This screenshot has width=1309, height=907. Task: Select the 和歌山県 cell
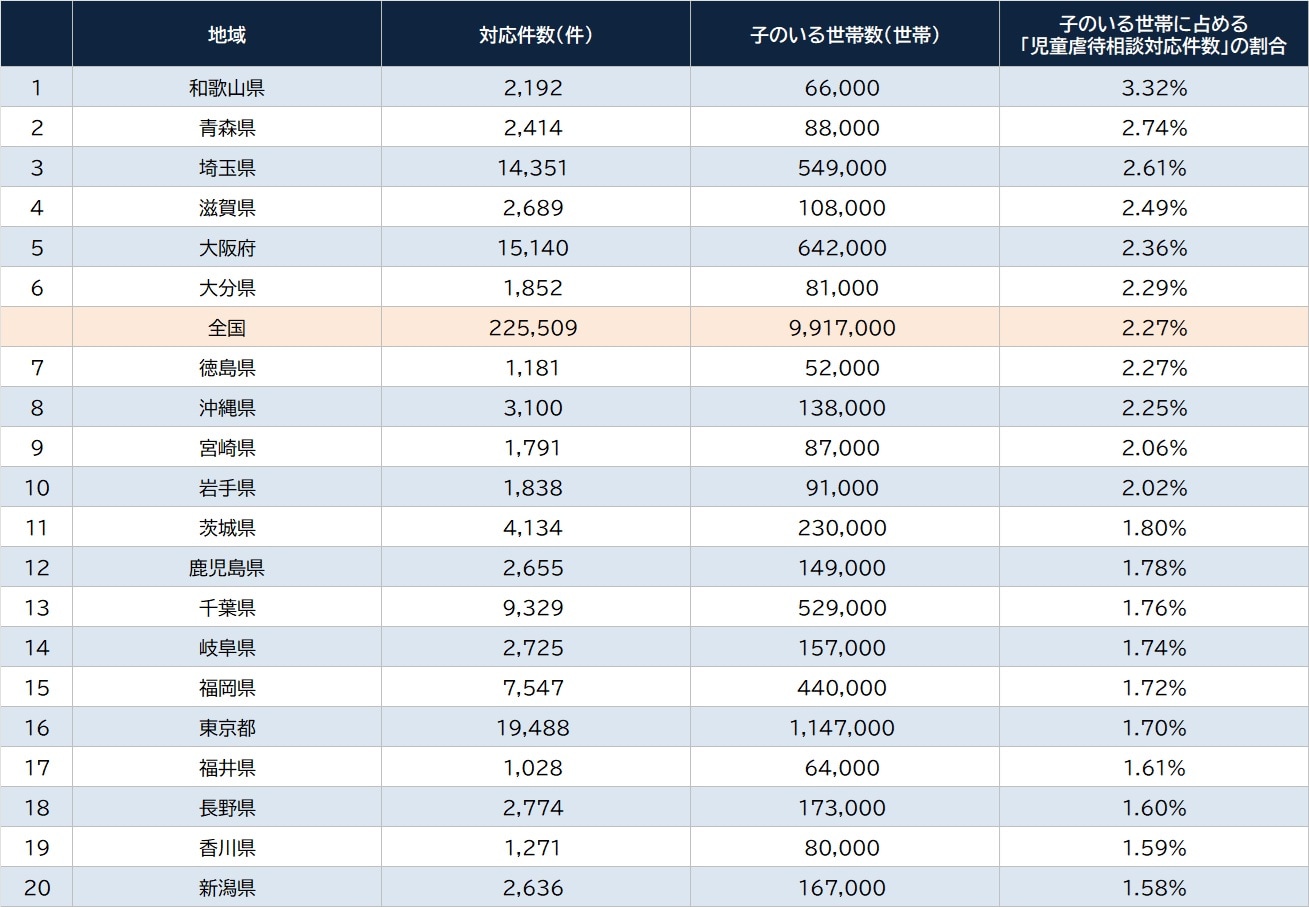227,88
